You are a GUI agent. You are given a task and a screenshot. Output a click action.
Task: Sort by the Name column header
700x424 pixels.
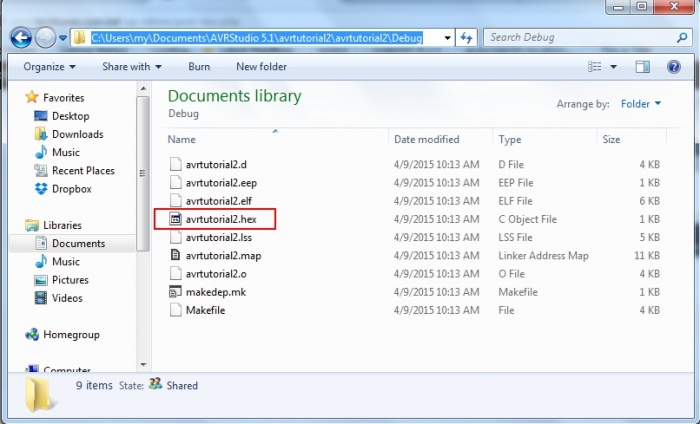(182, 140)
